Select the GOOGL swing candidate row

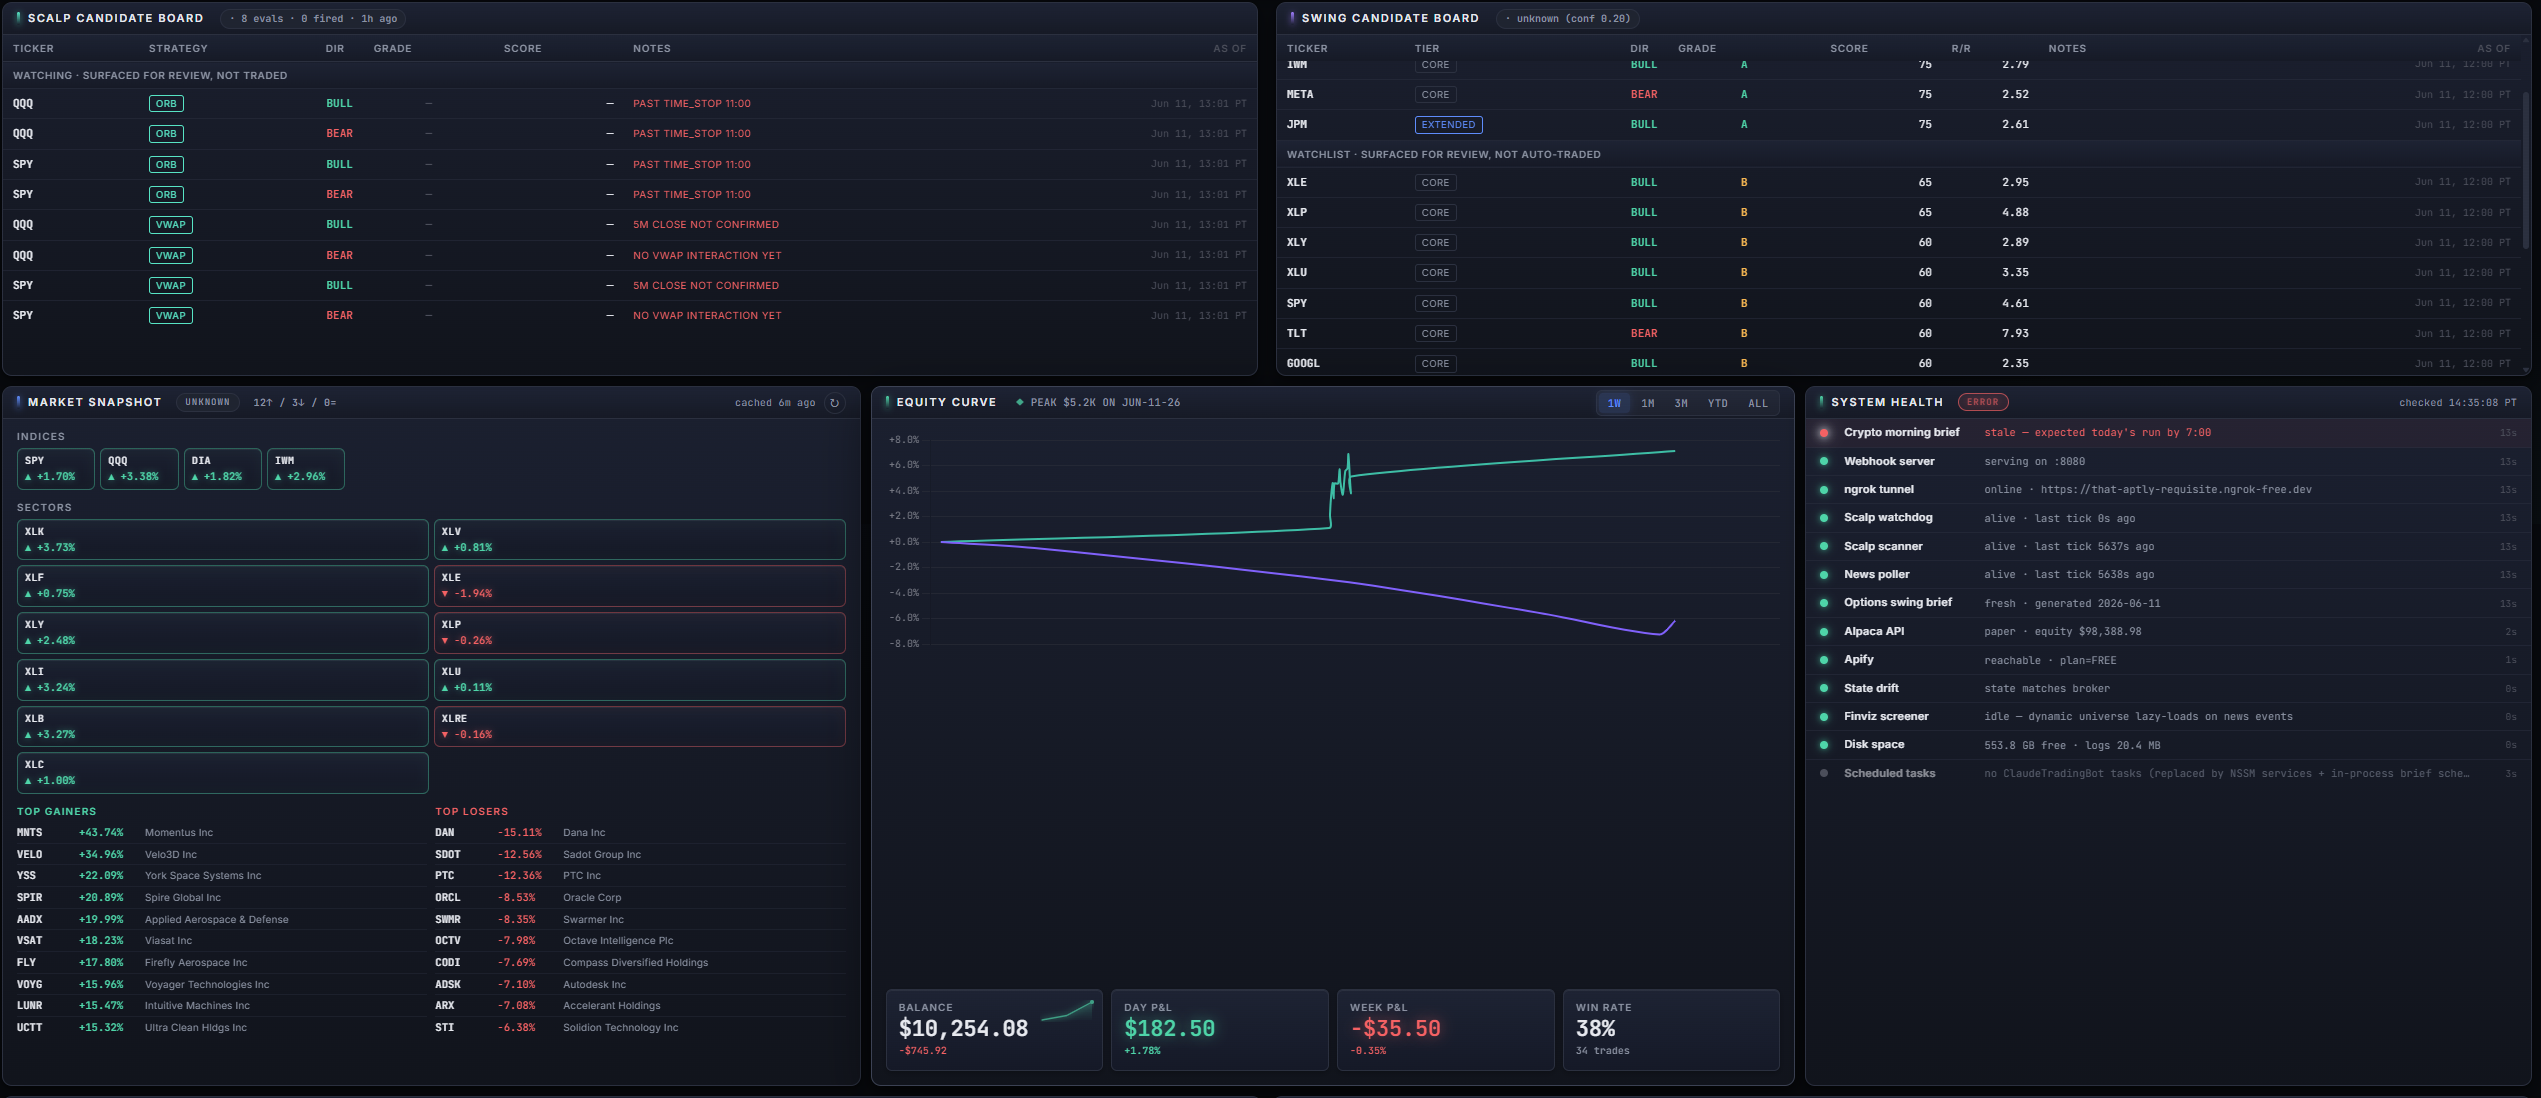1898,364
